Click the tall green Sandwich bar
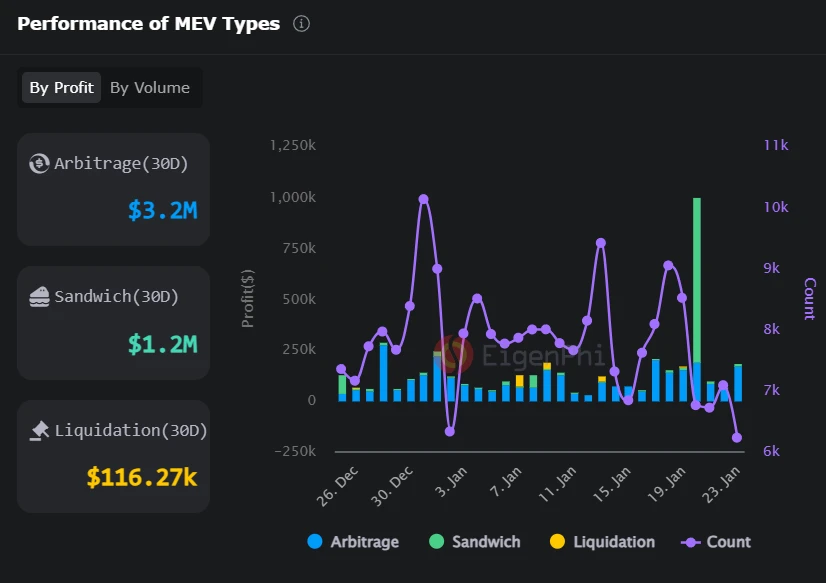826x583 pixels. tap(696, 280)
